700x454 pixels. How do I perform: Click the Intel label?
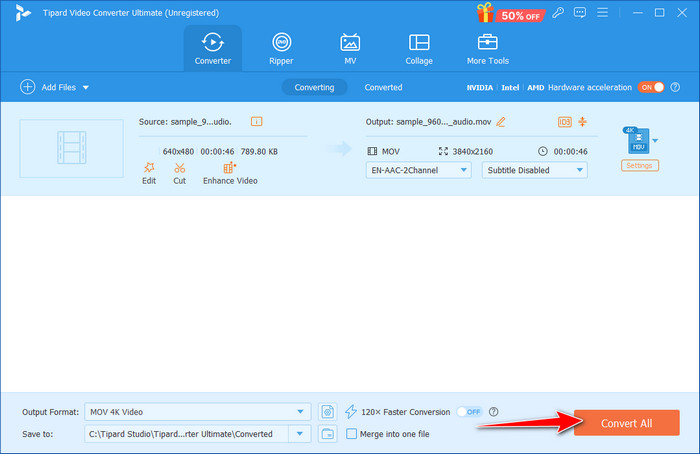510,87
